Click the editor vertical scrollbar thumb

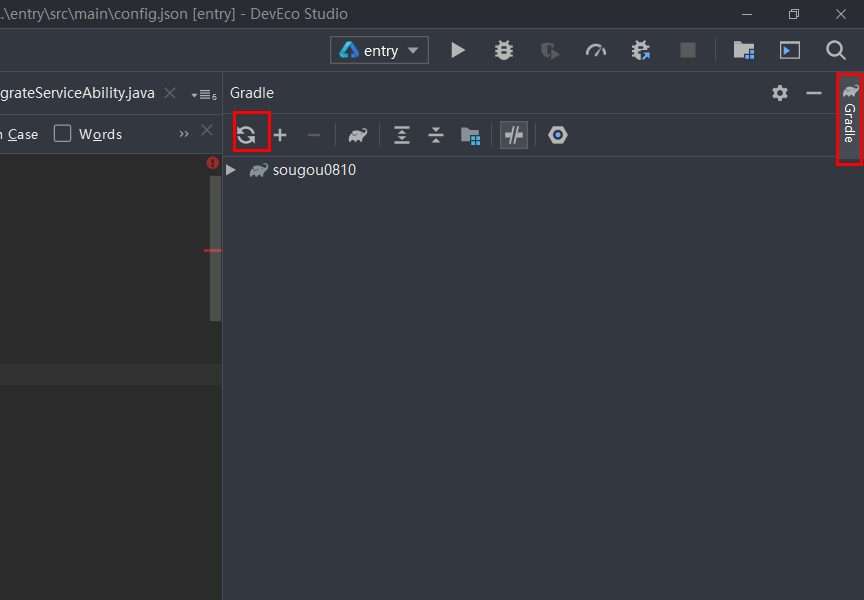(215, 248)
